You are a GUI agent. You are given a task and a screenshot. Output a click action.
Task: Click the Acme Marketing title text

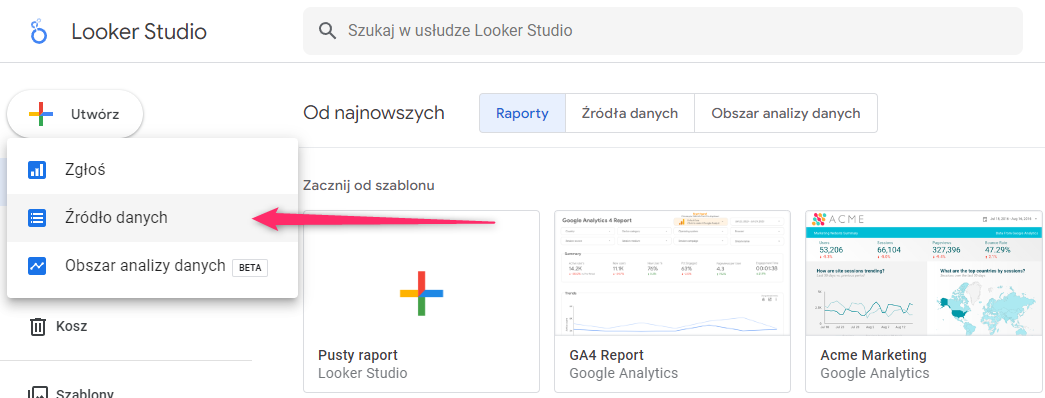(x=874, y=355)
